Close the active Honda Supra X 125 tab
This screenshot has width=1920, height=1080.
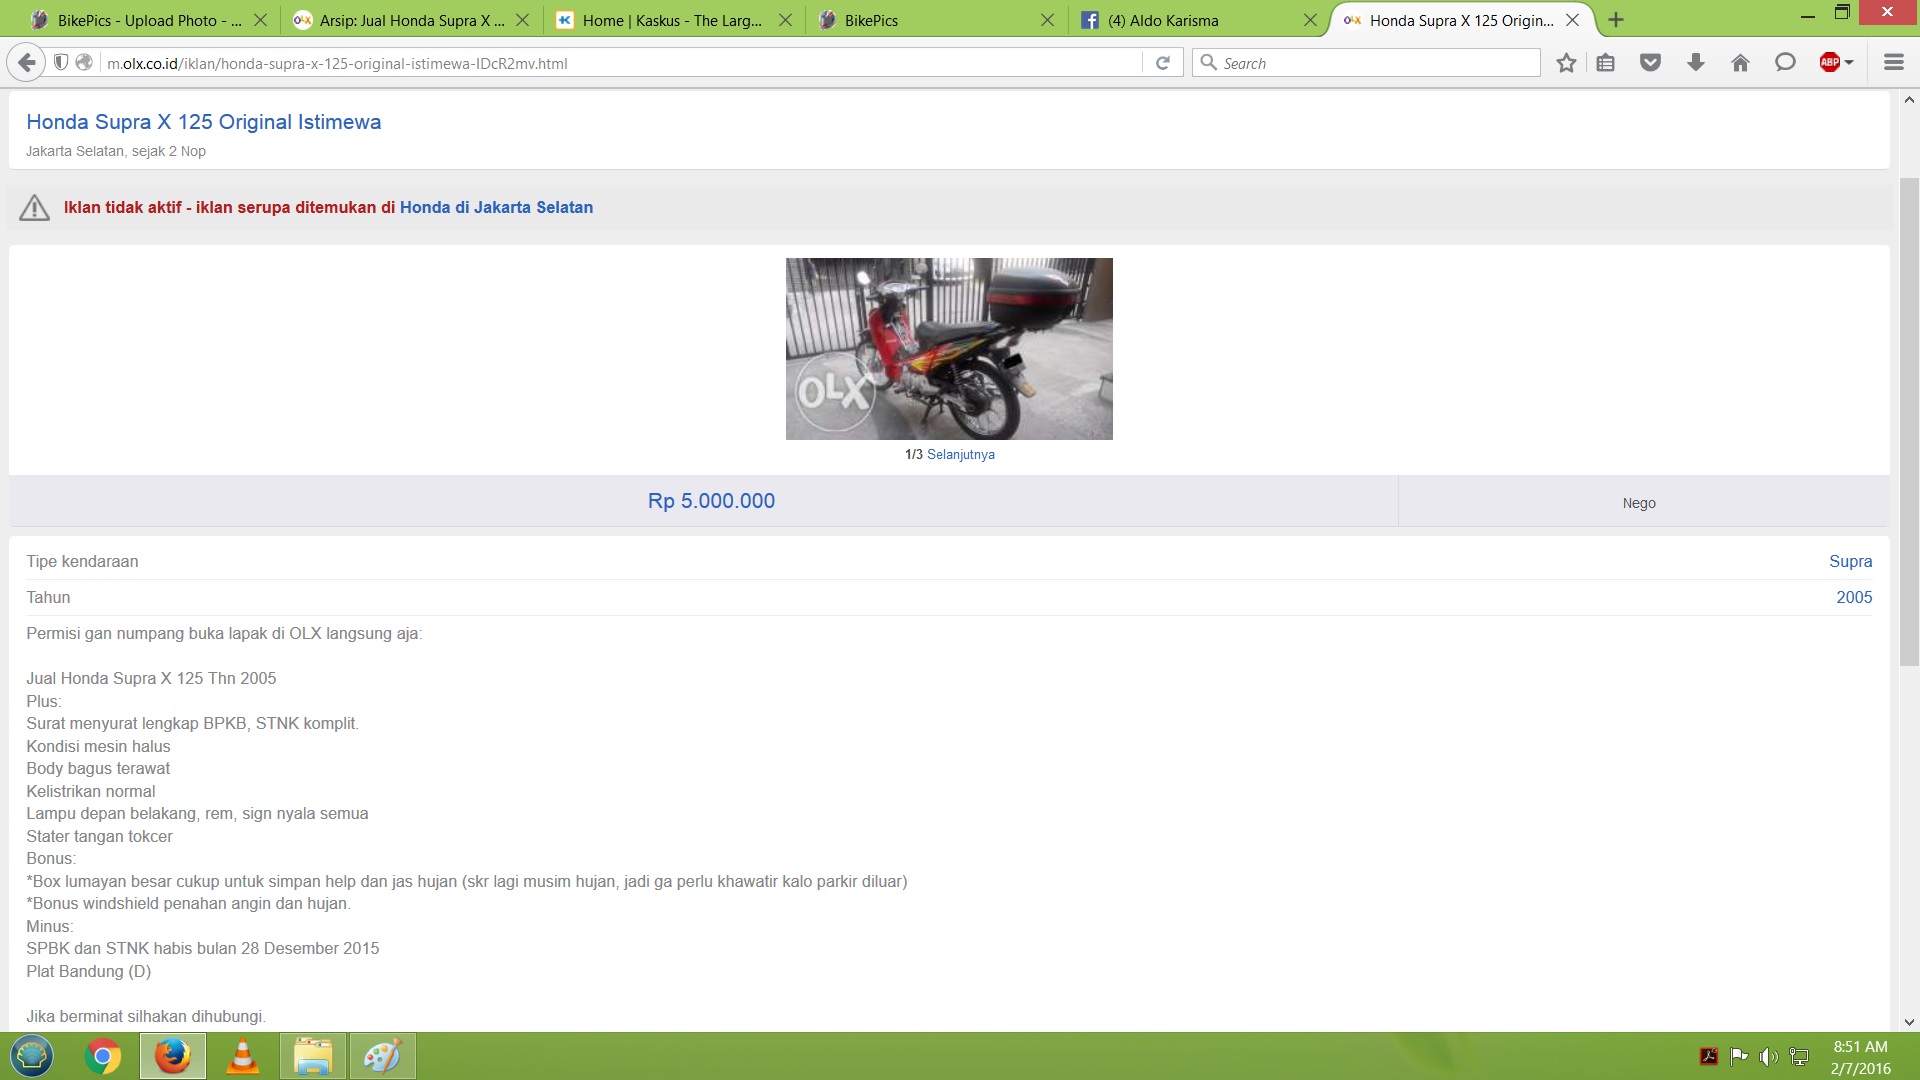[x=1573, y=20]
